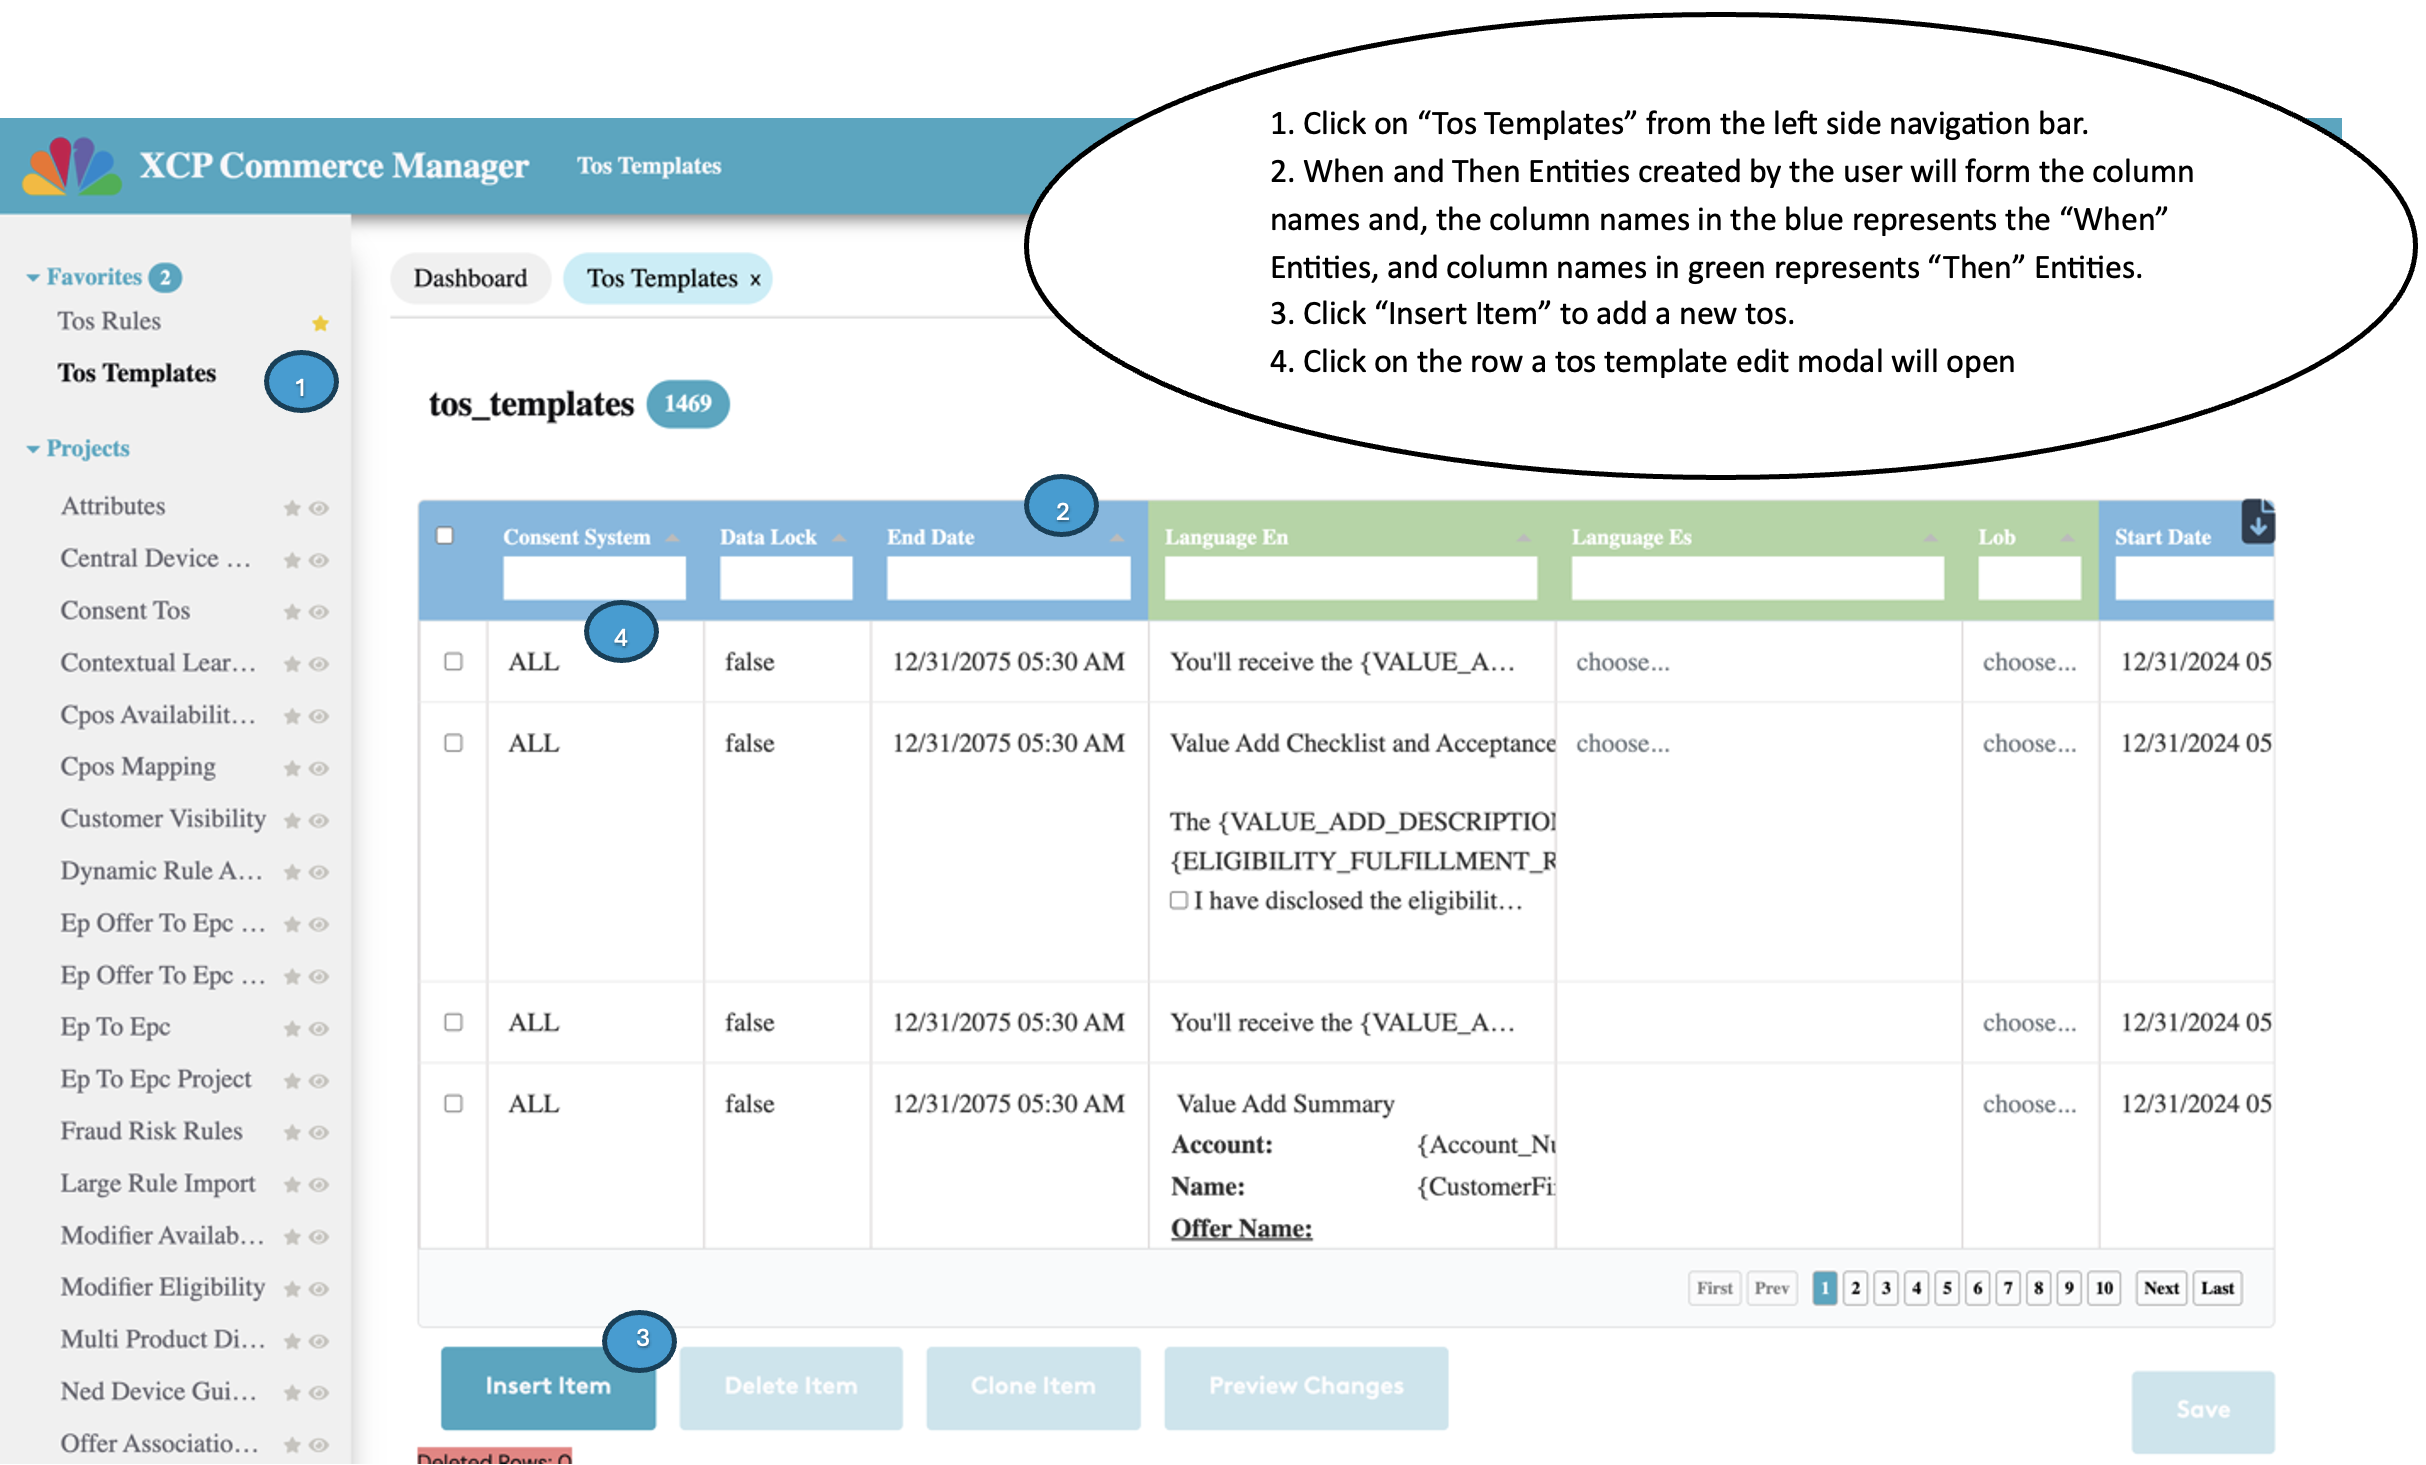The height and width of the screenshot is (1465, 2426).
Task: Star the Customer Visibility project
Action: coord(292,820)
